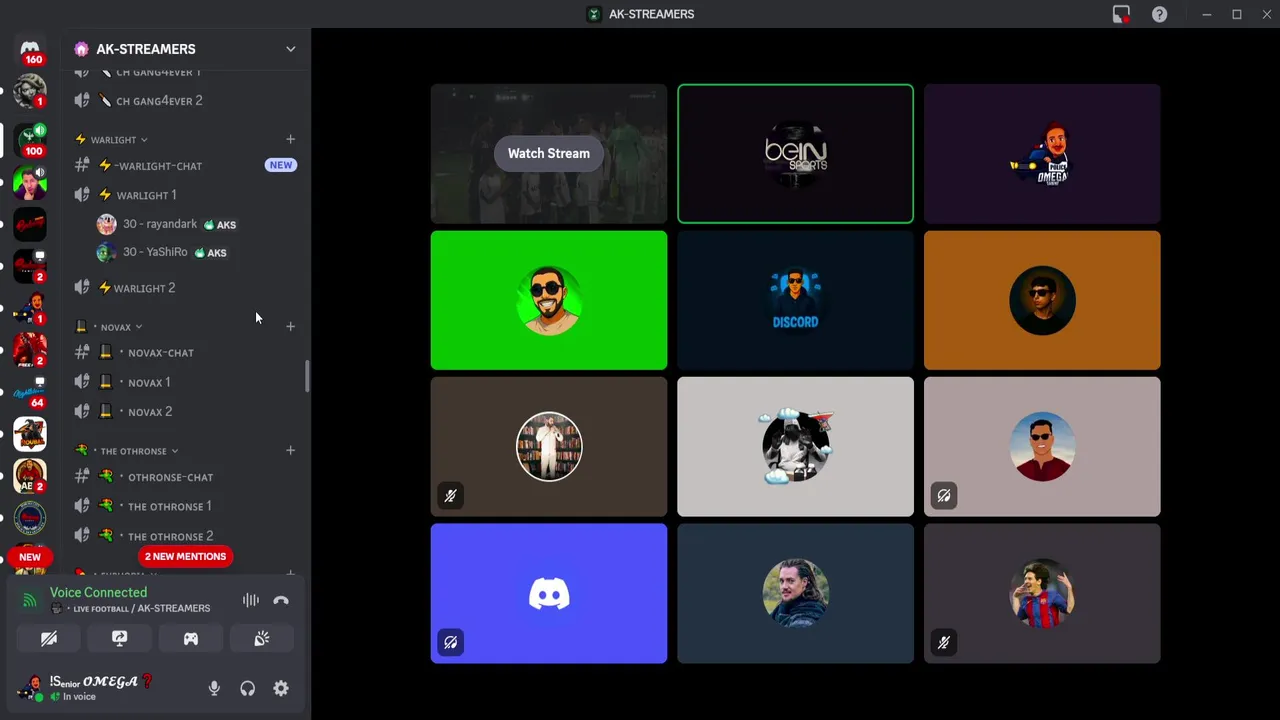Join WARLIGHT 2 voice channel

(185, 288)
